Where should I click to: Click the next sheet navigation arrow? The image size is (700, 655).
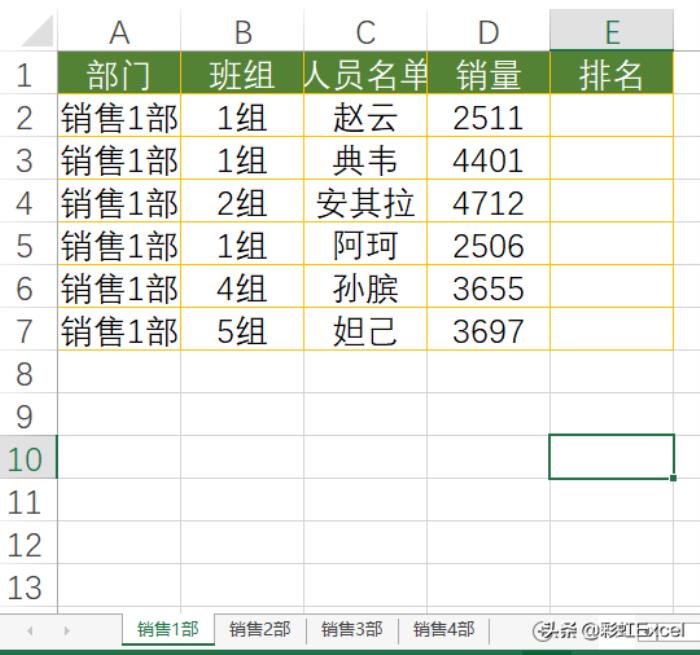(67, 631)
